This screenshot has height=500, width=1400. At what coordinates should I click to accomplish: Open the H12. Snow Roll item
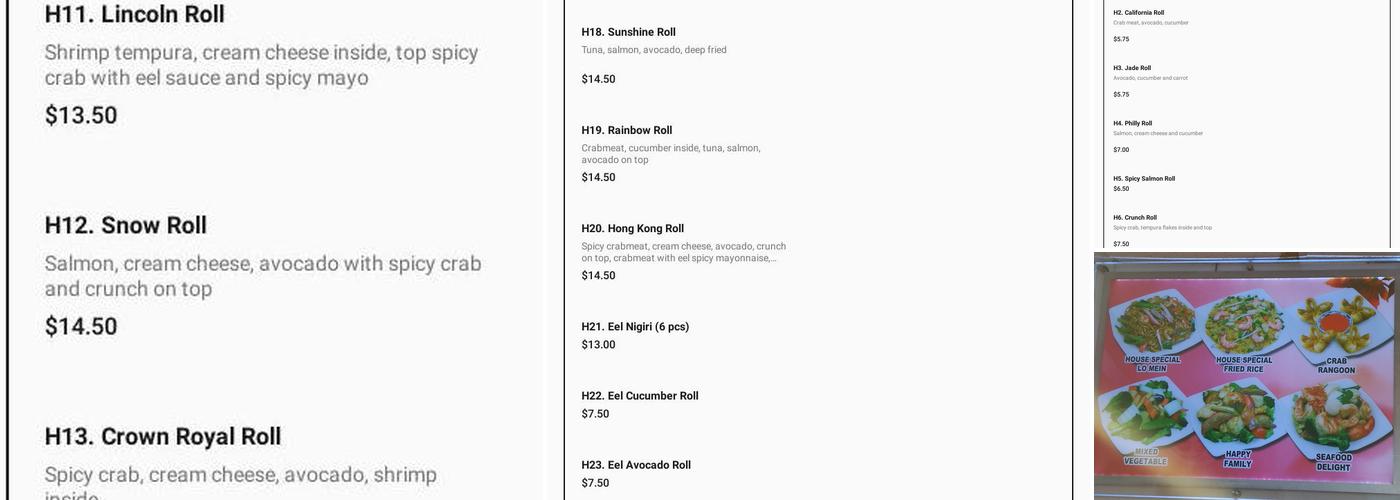(126, 226)
